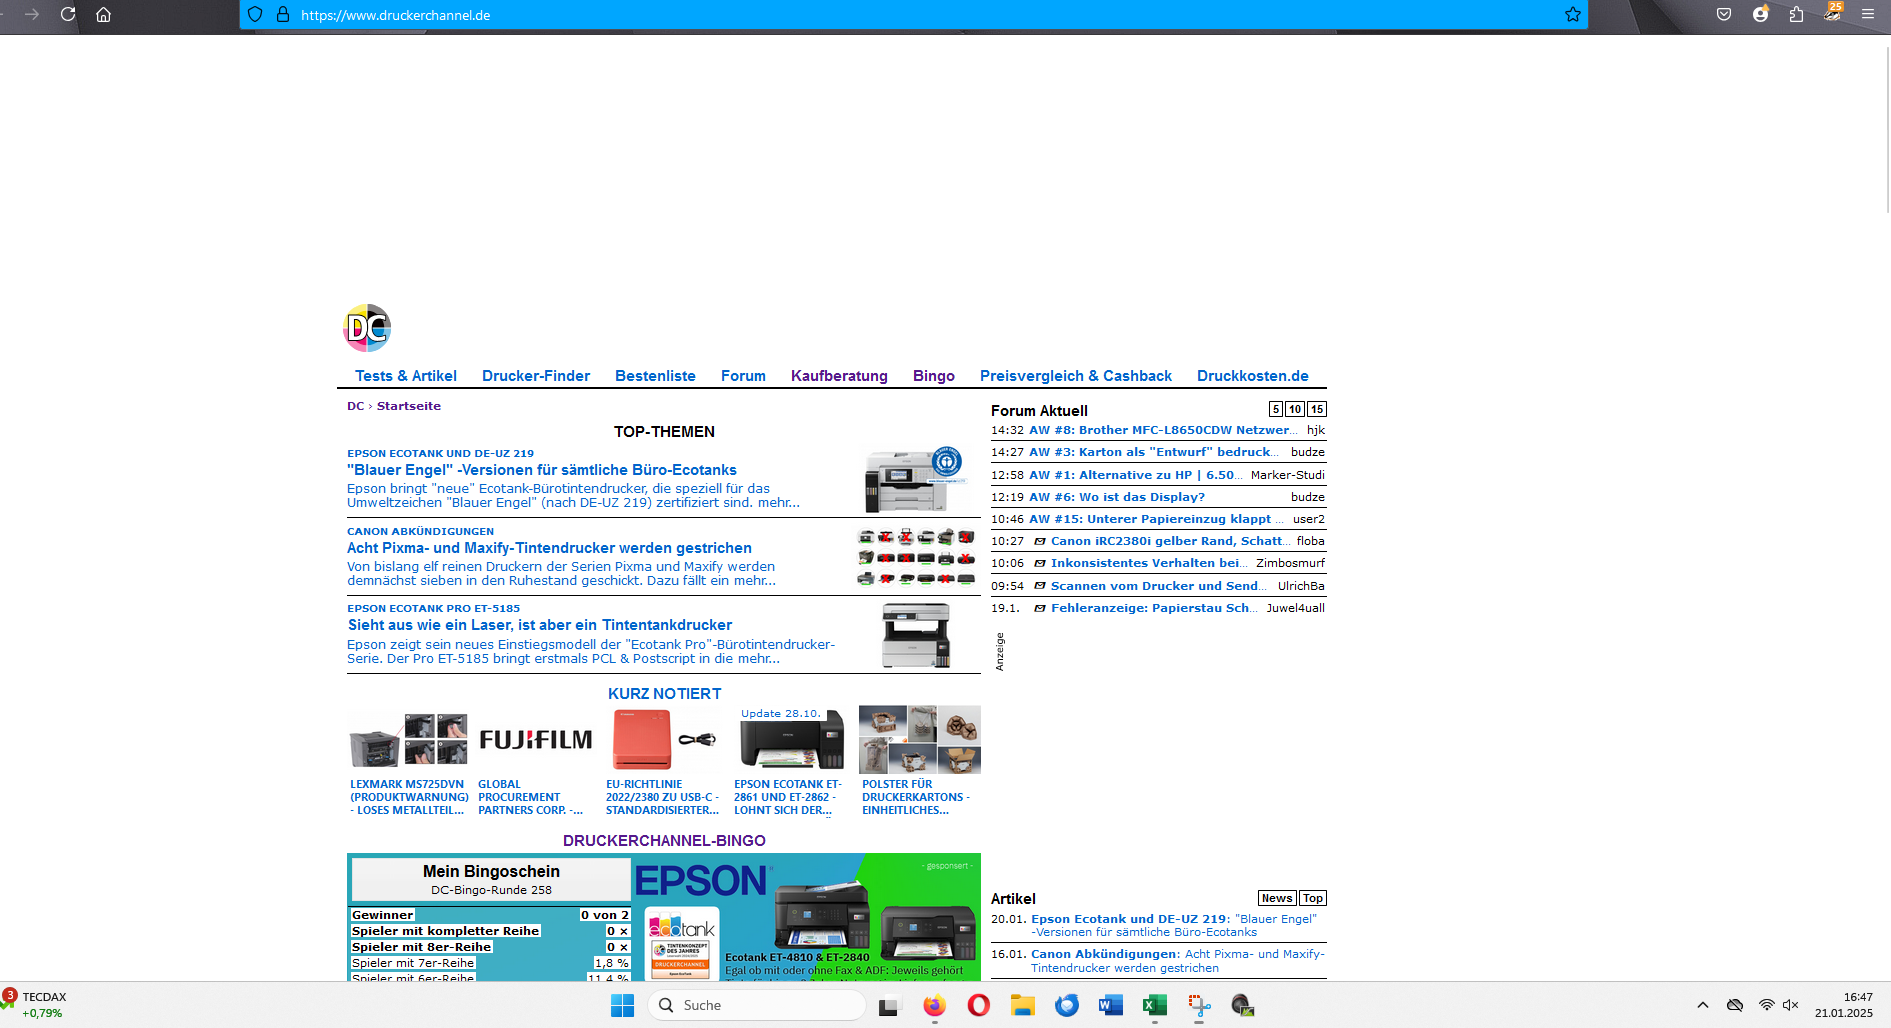Show 5 entries in Forum Aktuell
This screenshot has height=1028, width=1891.
[x=1276, y=409]
